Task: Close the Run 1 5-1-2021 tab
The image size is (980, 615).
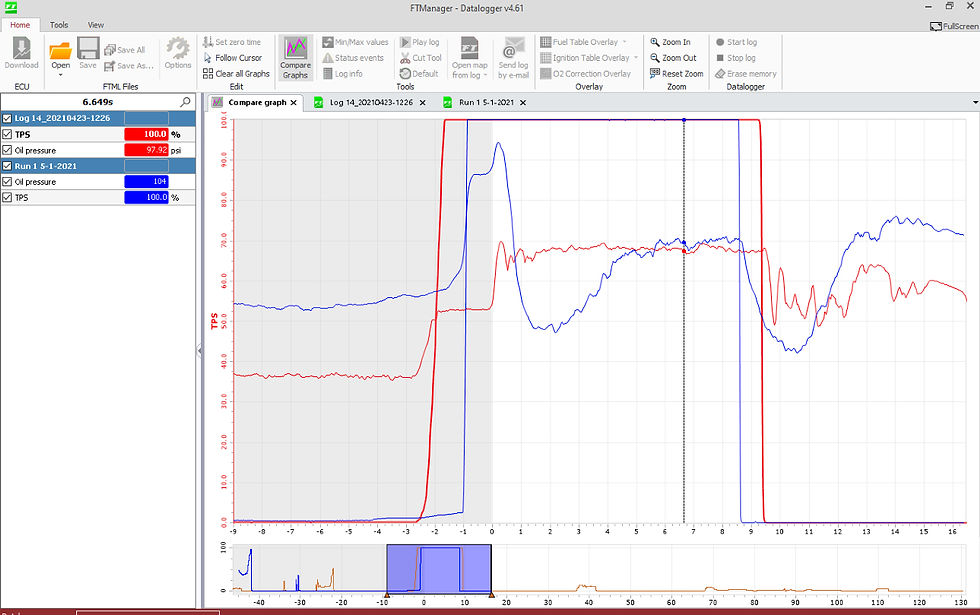Action: [x=522, y=102]
